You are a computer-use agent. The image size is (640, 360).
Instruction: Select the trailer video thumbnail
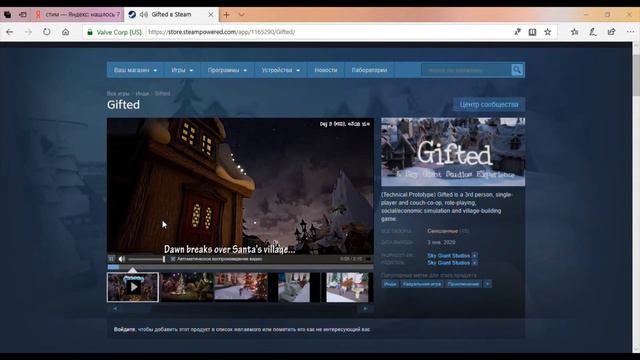(x=133, y=287)
